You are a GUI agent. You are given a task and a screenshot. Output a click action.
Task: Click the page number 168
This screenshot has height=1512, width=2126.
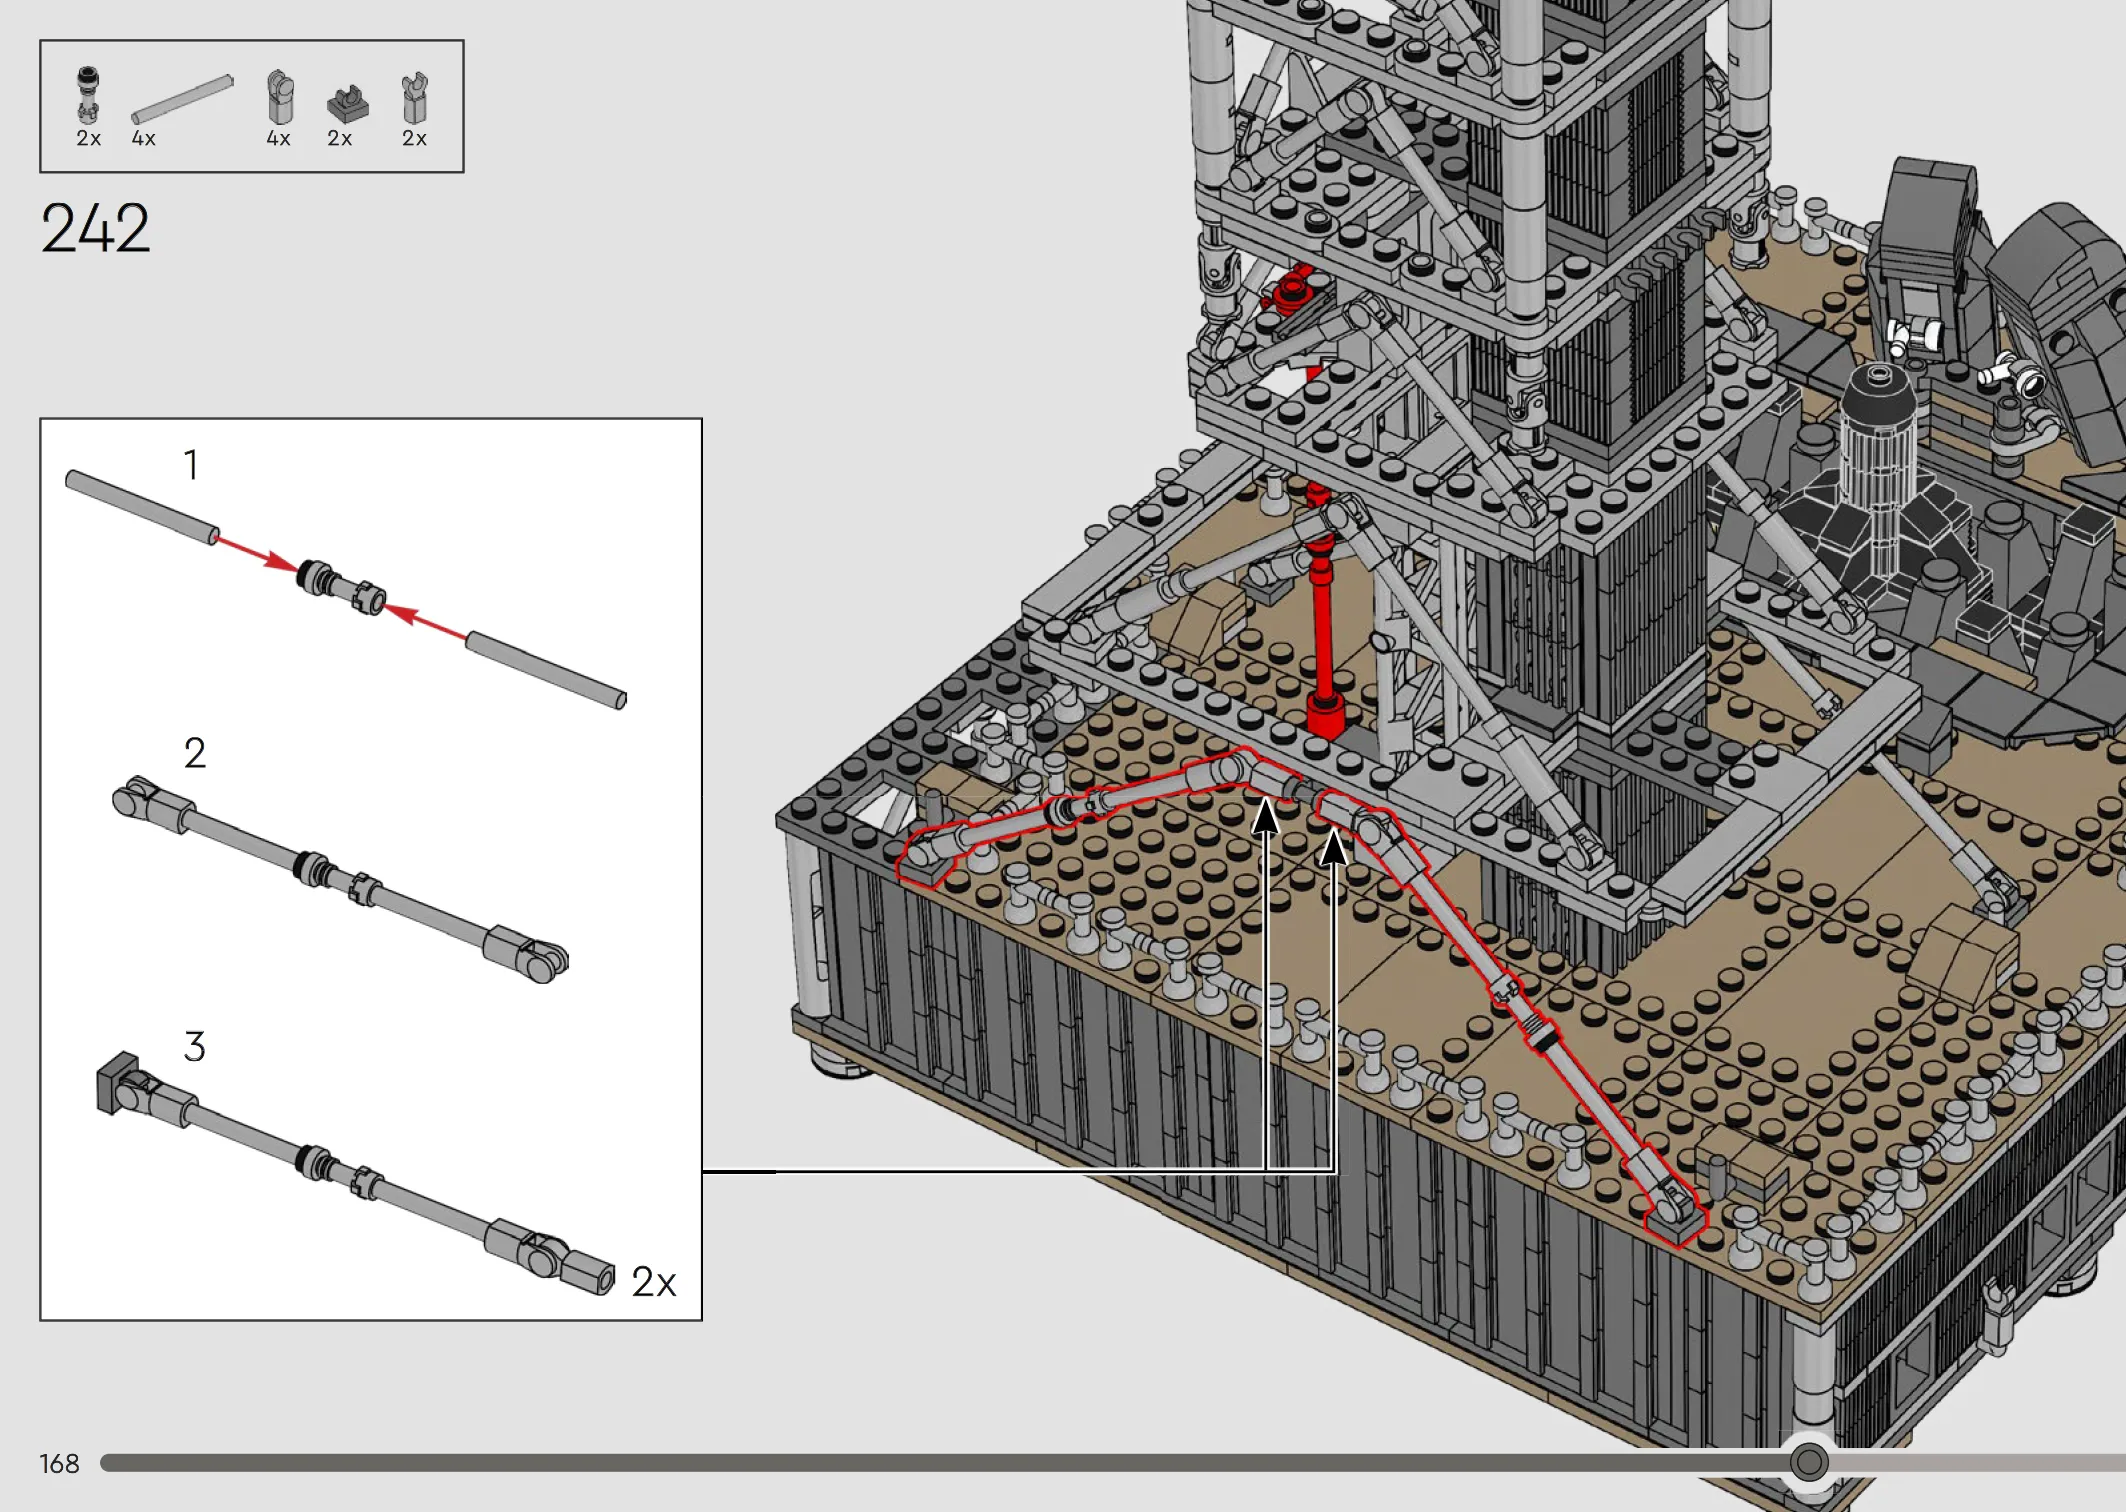[59, 1464]
